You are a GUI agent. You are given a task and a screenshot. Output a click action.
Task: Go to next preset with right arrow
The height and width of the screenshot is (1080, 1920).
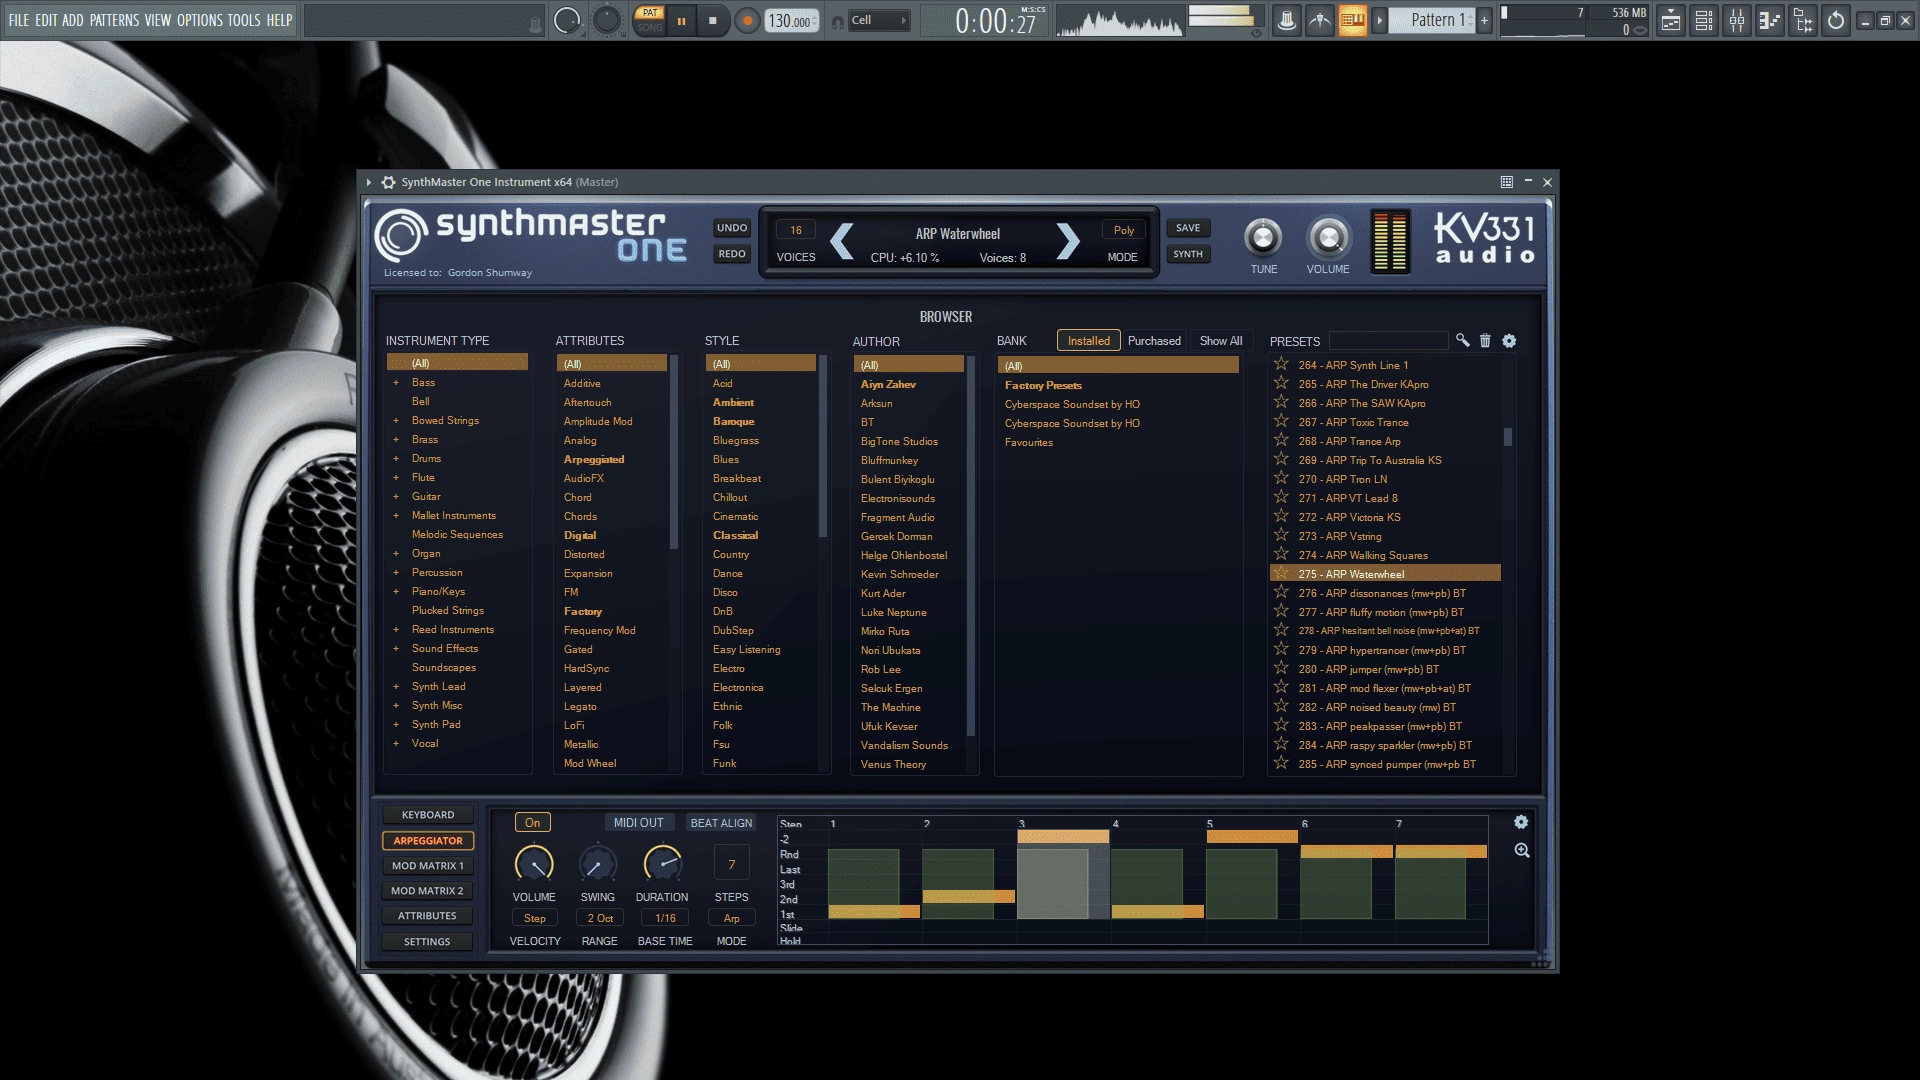1068,241
